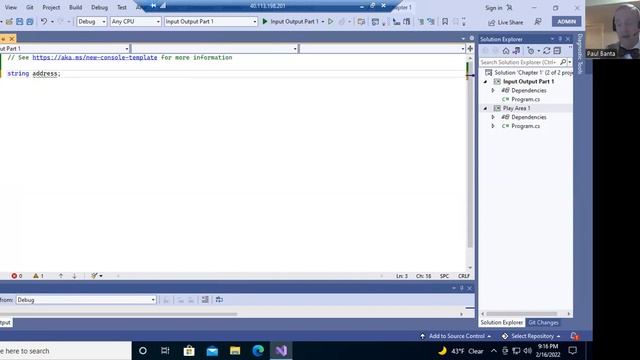The image size is (640, 360).
Task: Select Program.cs under Input Output Part 1
Action: coord(525,99)
